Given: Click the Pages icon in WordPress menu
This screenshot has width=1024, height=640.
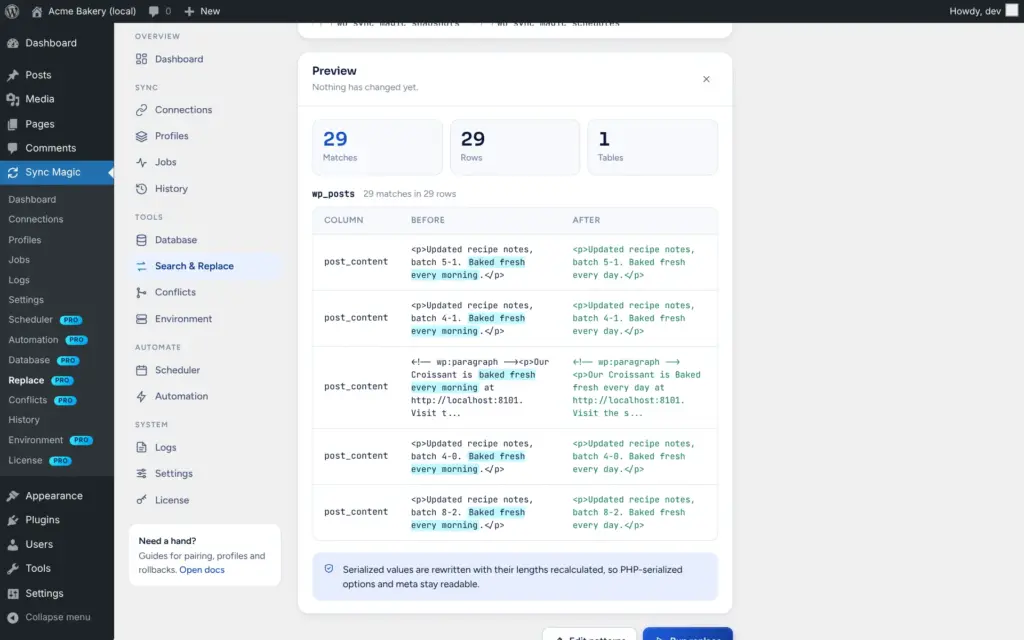Looking at the screenshot, I should (12, 124).
